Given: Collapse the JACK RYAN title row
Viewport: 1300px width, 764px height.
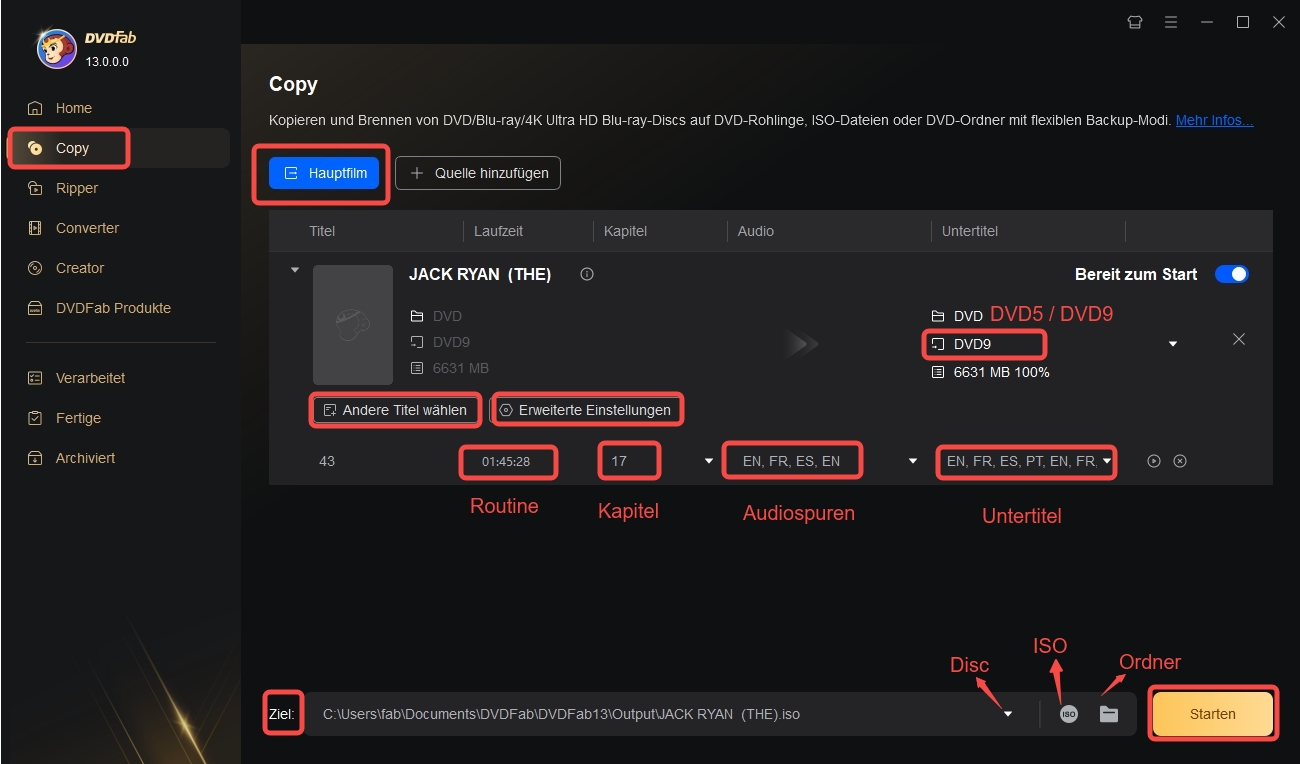Looking at the screenshot, I should click(x=294, y=270).
